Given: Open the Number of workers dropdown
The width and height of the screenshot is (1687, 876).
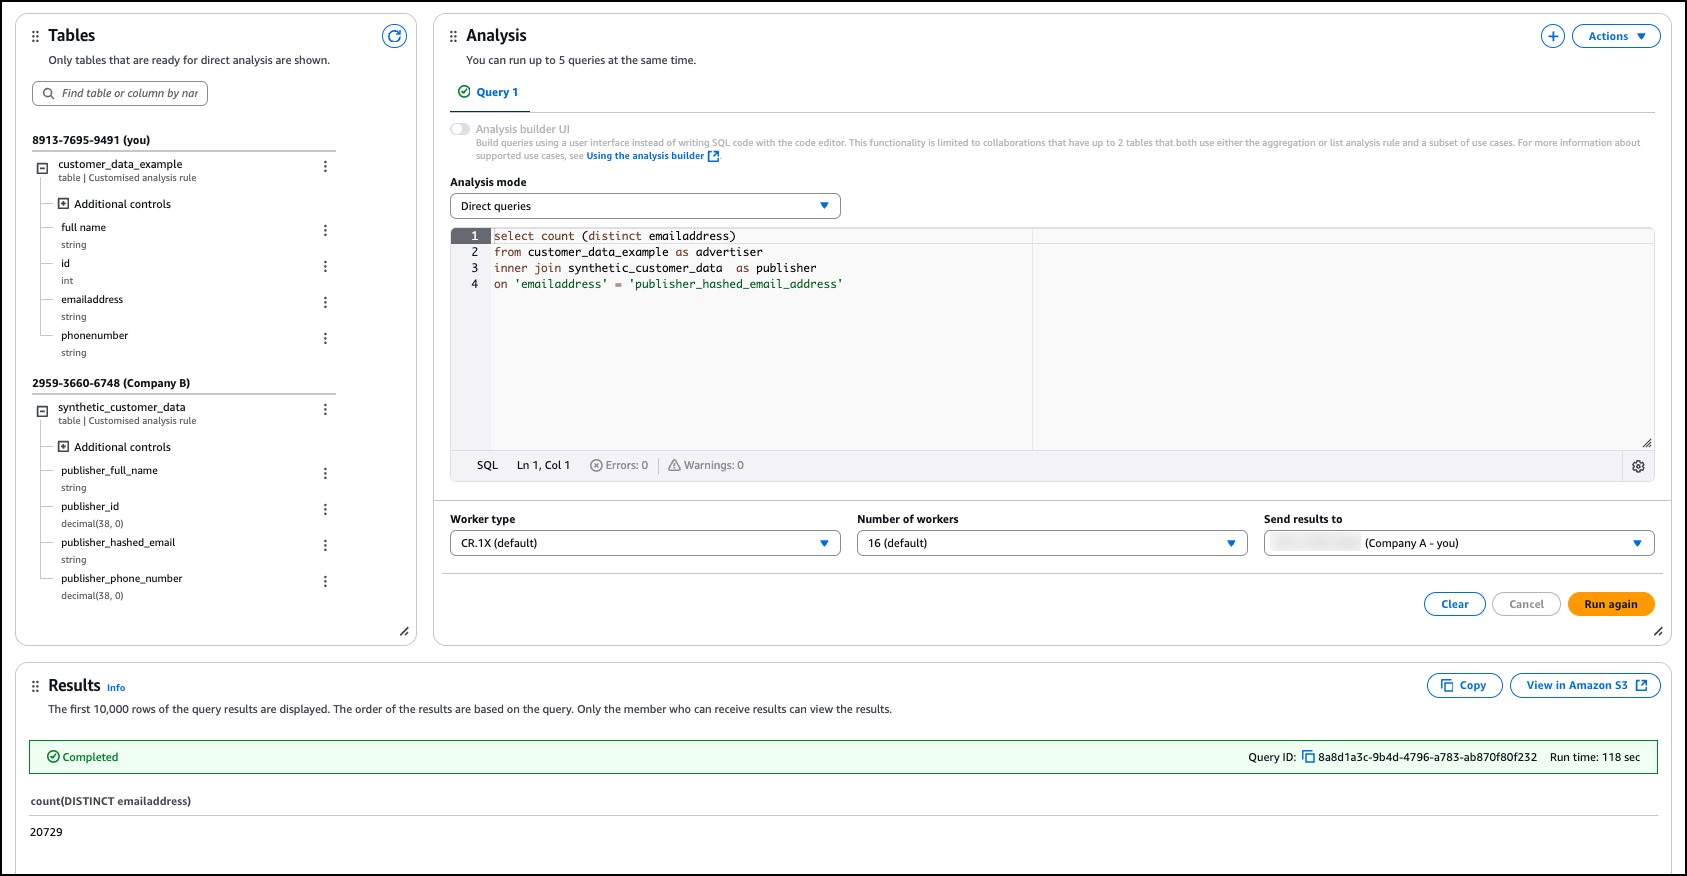Looking at the screenshot, I should 1052,543.
